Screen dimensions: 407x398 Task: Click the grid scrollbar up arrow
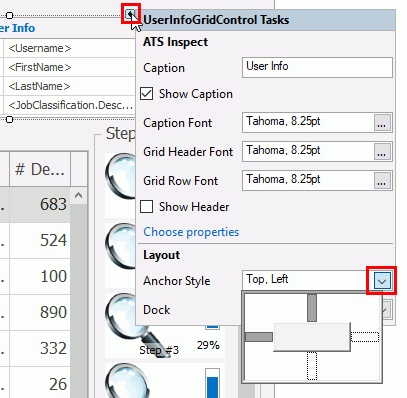78,195
